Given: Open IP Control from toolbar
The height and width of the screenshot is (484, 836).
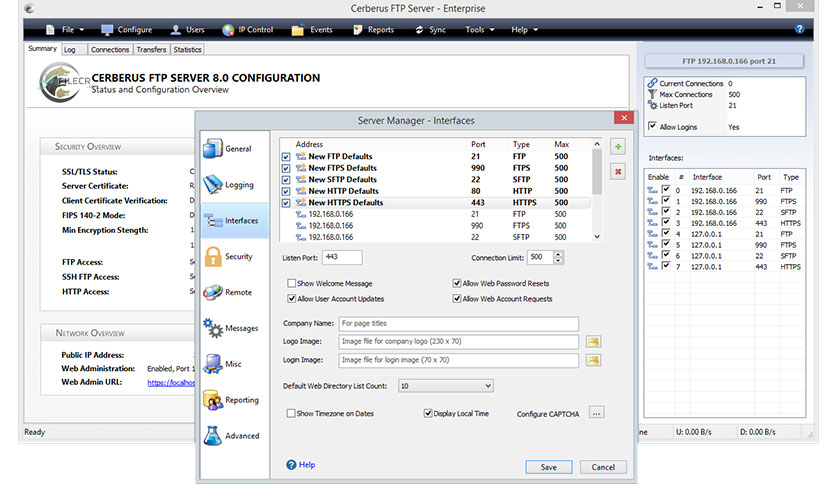Looking at the screenshot, I should (x=248, y=30).
